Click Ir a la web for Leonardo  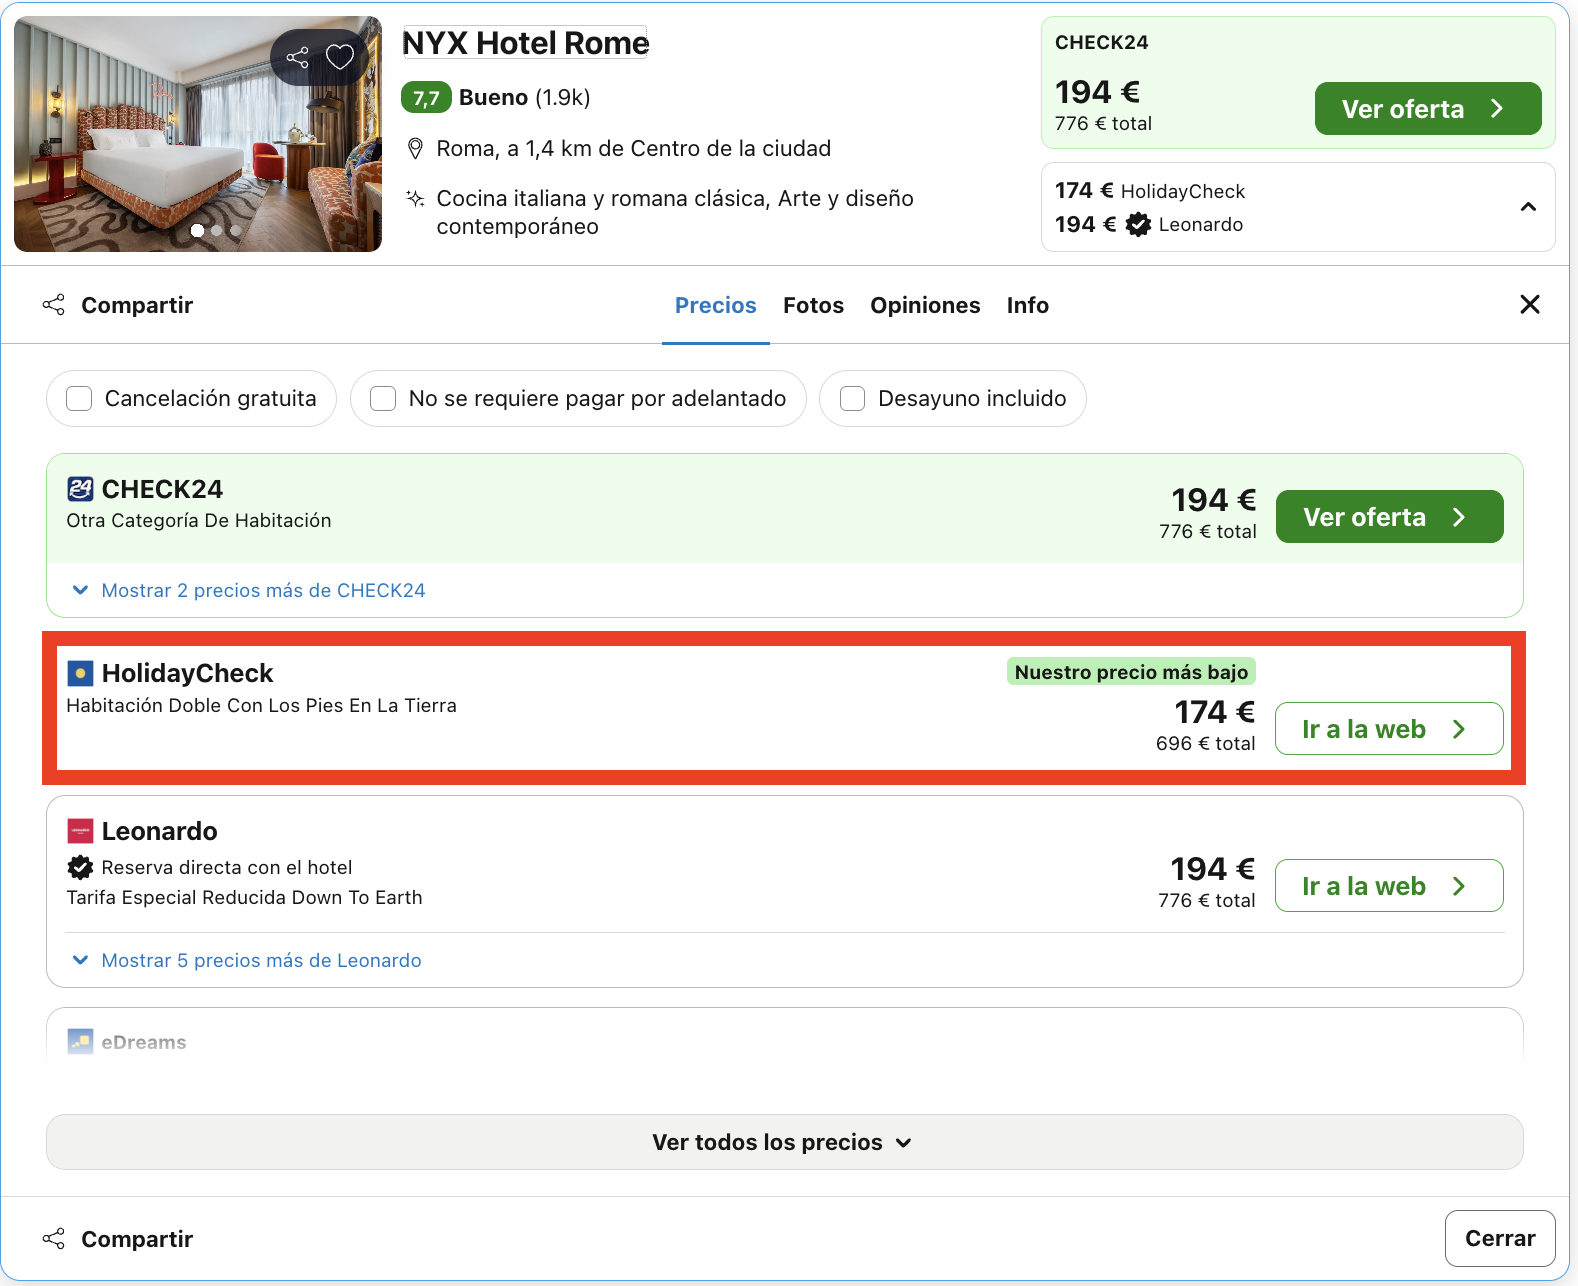point(1389,885)
